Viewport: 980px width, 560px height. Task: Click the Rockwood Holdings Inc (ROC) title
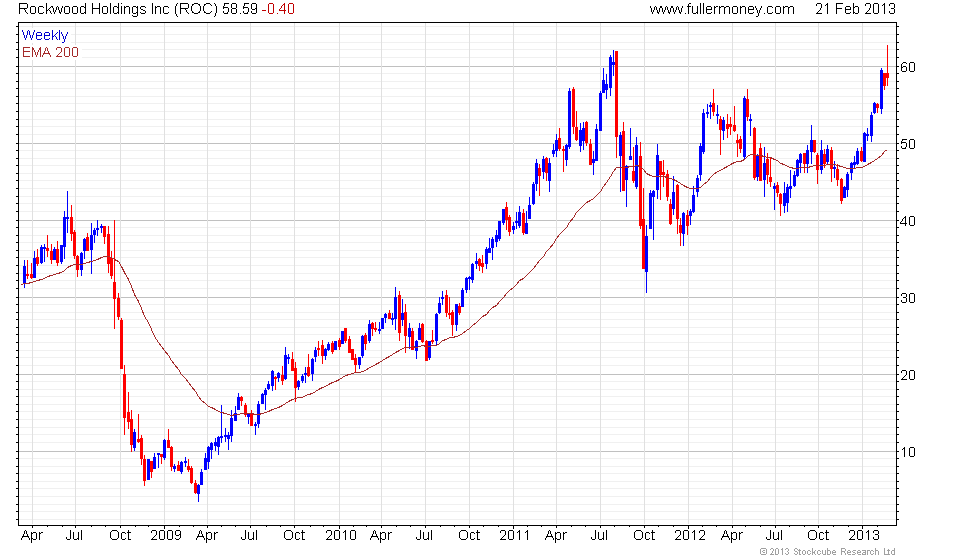pyautogui.click(x=118, y=9)
